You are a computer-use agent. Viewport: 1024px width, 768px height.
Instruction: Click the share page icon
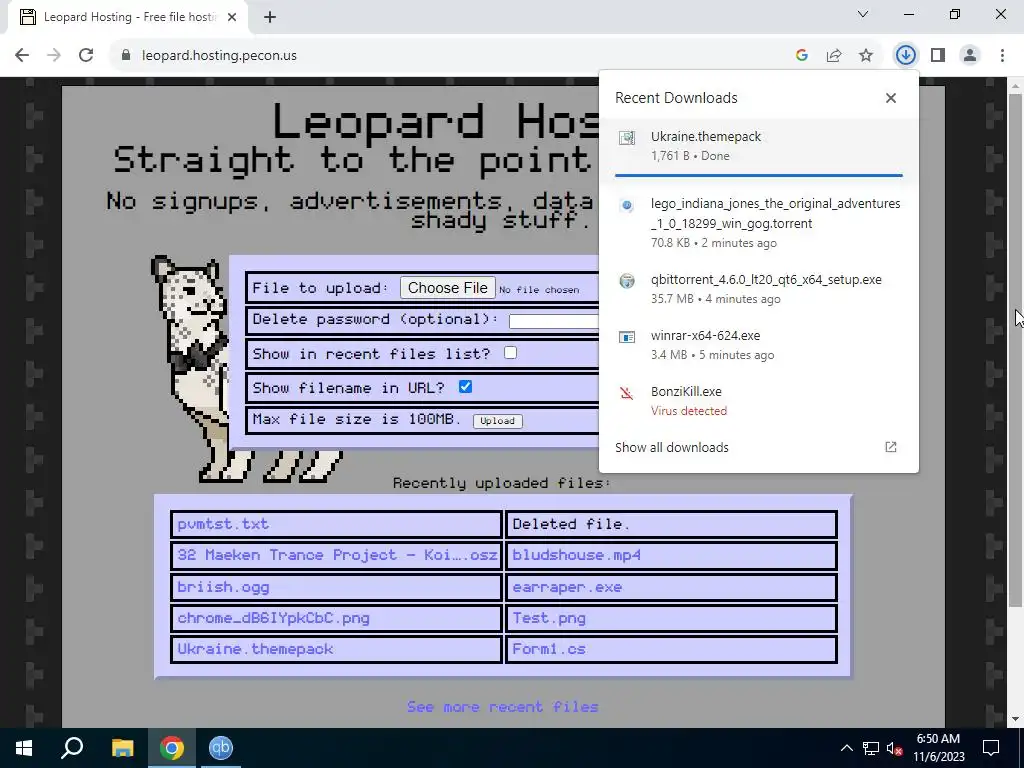(x=834, y=56)
